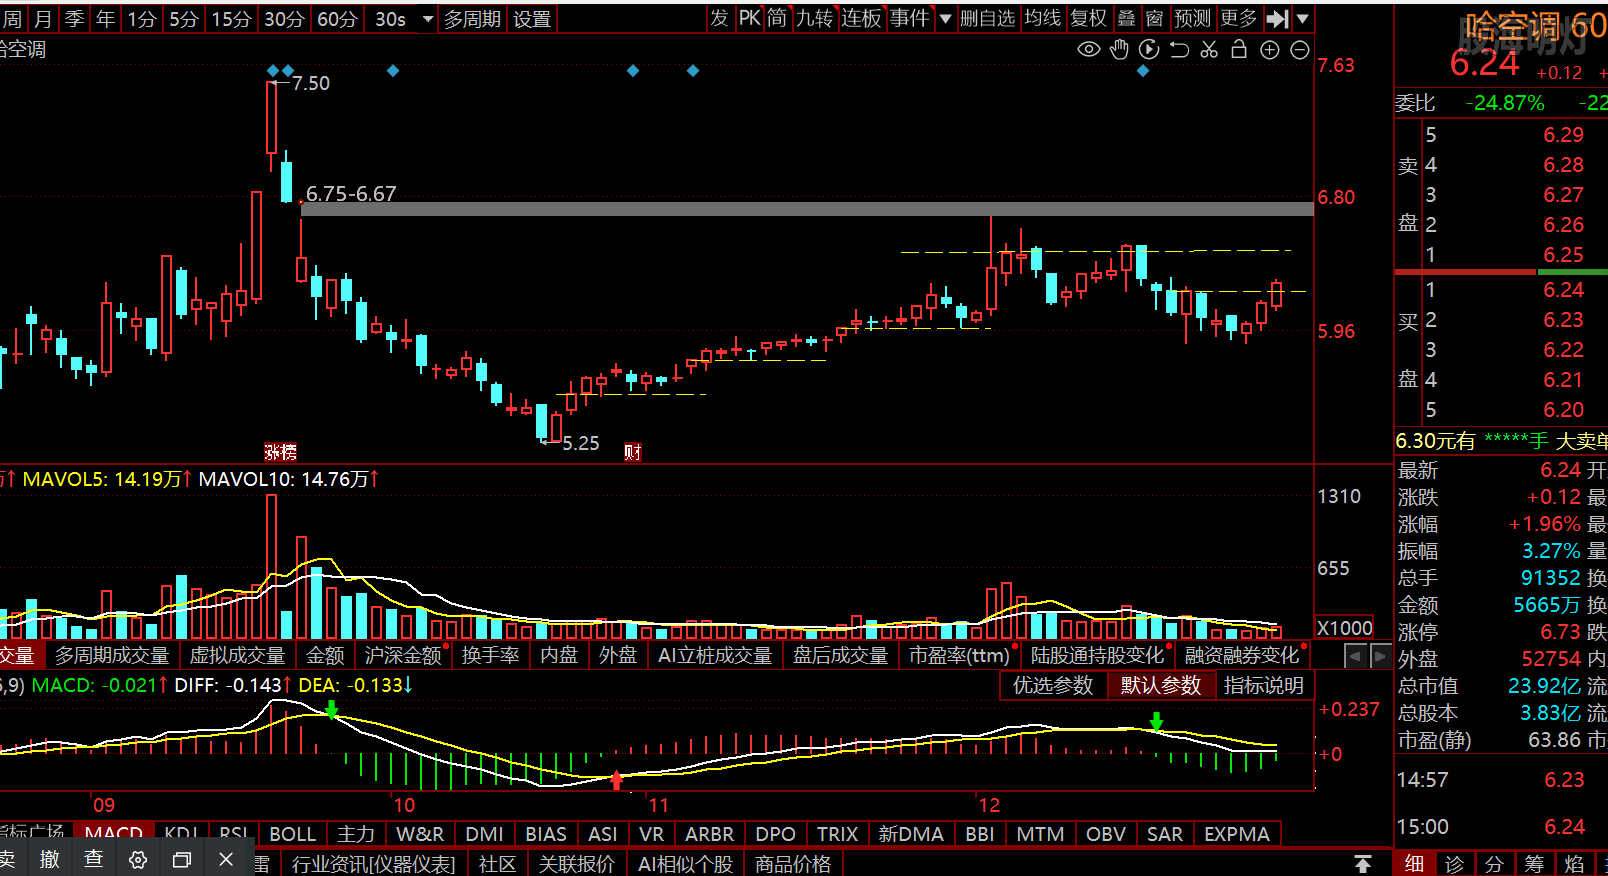Switch to 月 monthly period
1608x876 pixels.
[43, 19]
